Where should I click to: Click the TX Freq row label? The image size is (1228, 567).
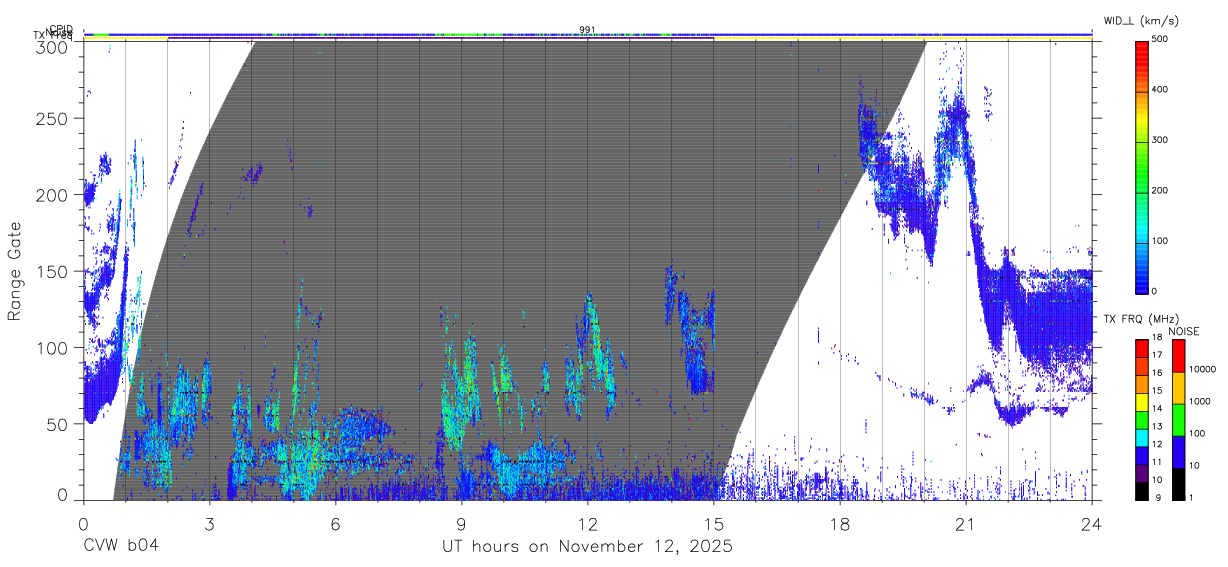pyautogui.click(x=54, y=36)
